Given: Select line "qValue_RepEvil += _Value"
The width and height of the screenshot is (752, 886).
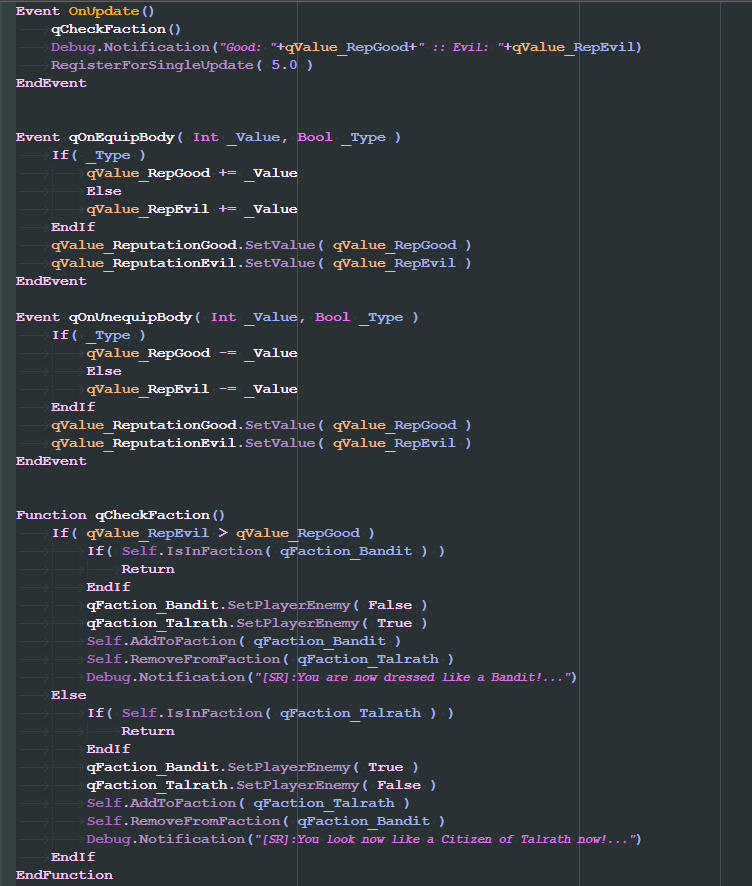Looking at the screenshot, I should (192, 209).
